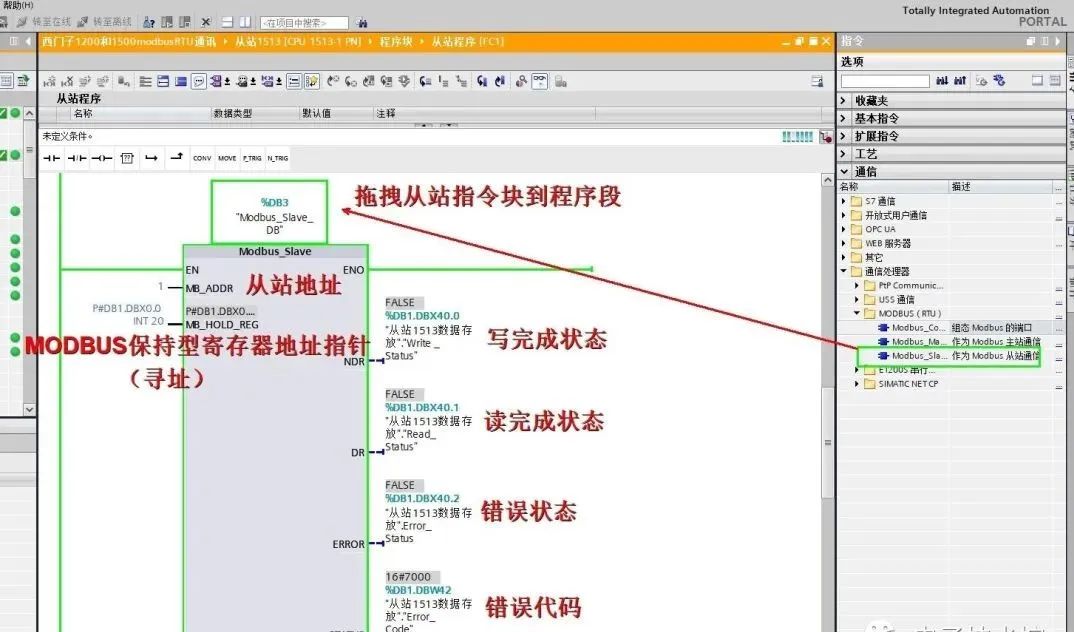Click the editor vertical scrollbar up arrow
The width and height of the screenshot is (1074, 632).
click(827, 180)
